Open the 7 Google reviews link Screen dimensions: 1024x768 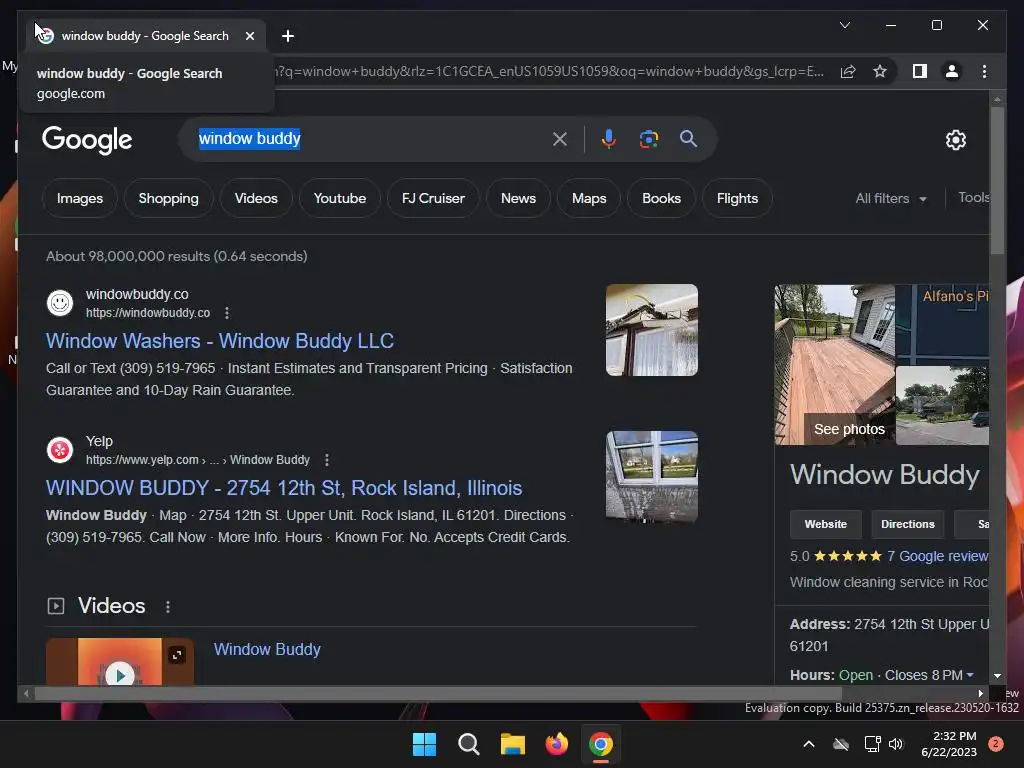(938, 556)
